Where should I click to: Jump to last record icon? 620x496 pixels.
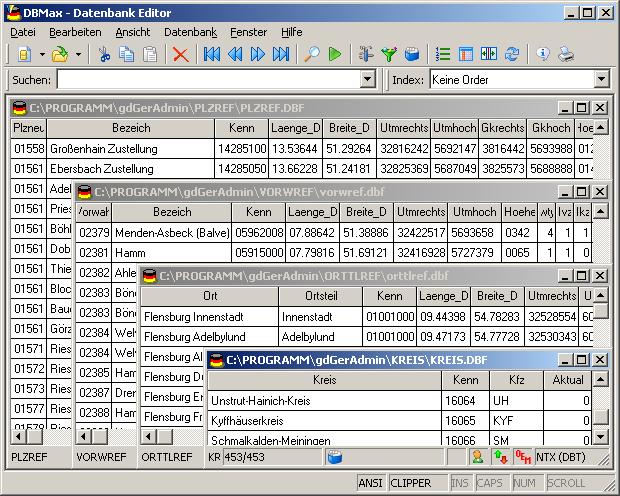tap(280, 54)
